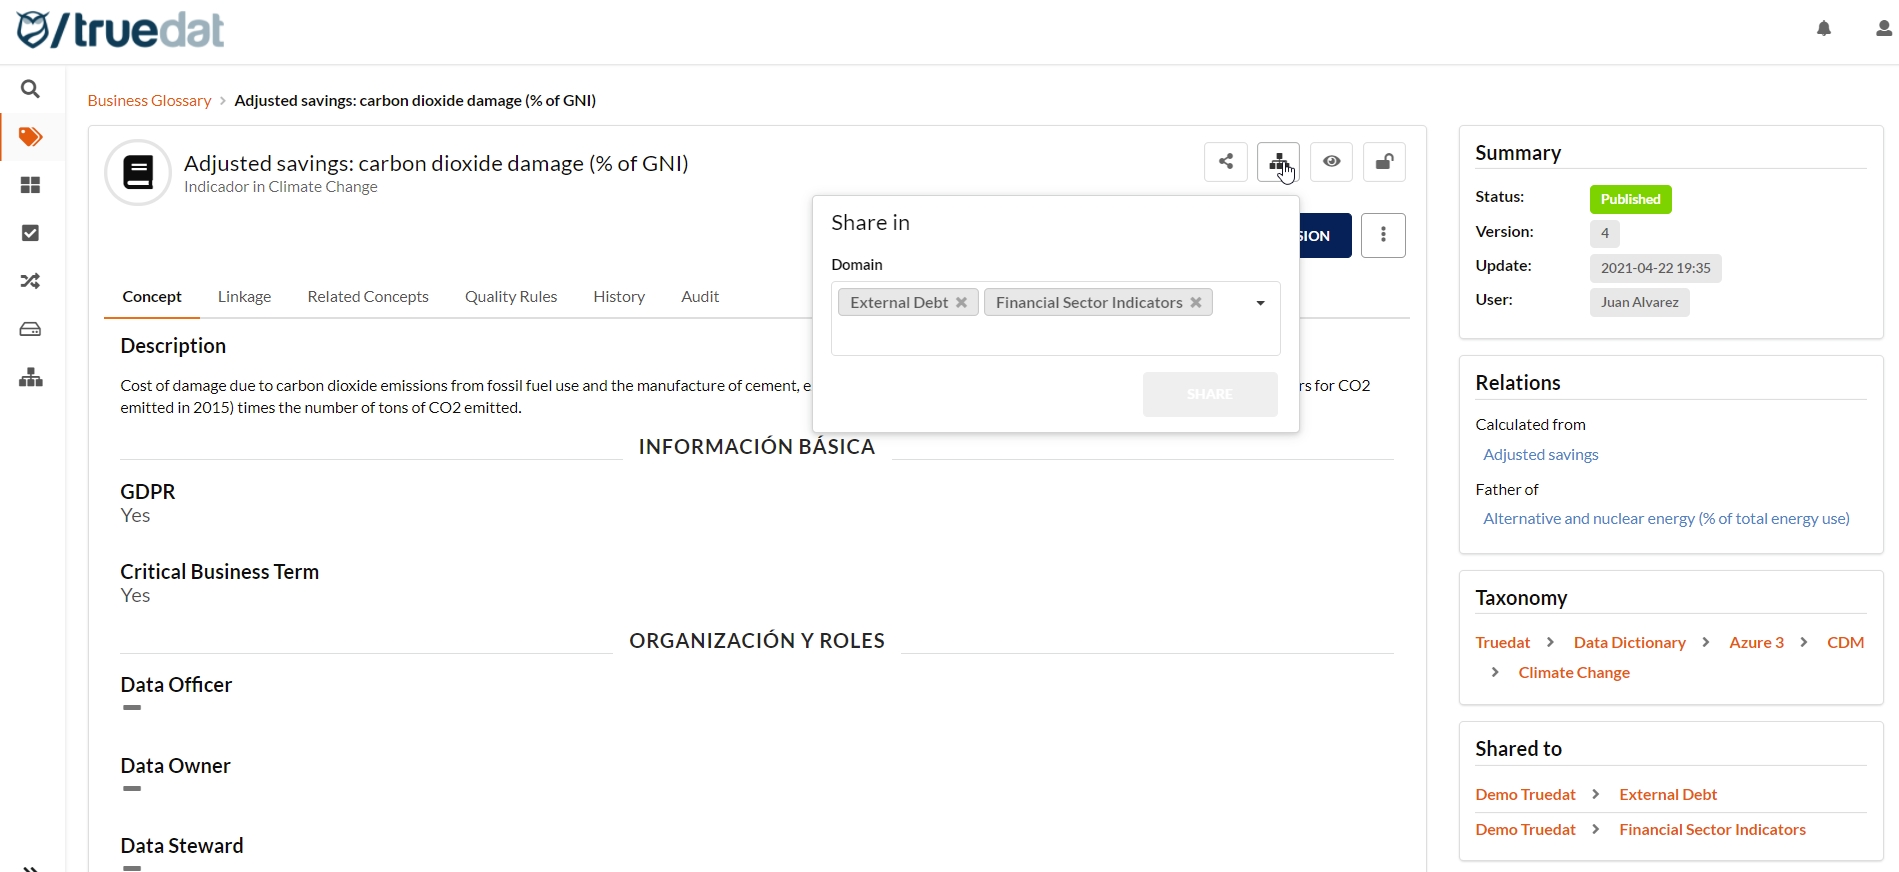Screen dimensions: 1899x872
Task: Click the notifications bell icon
Action: (1824, 29)
